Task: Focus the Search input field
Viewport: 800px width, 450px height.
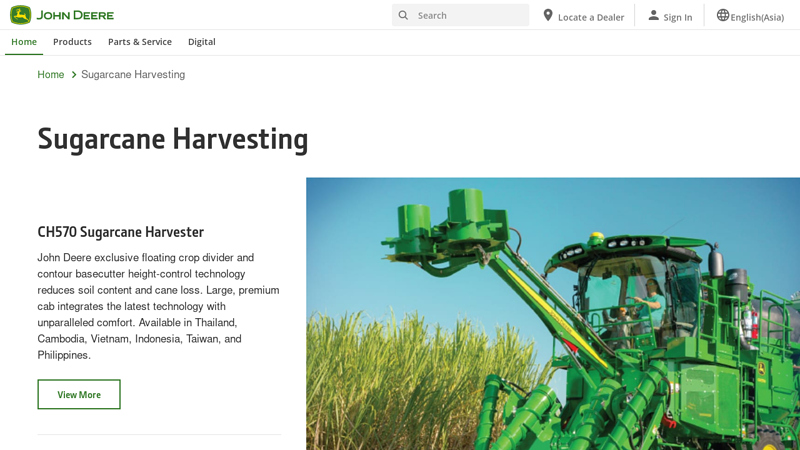Action: pyautogui.click(x=470, y=15)
